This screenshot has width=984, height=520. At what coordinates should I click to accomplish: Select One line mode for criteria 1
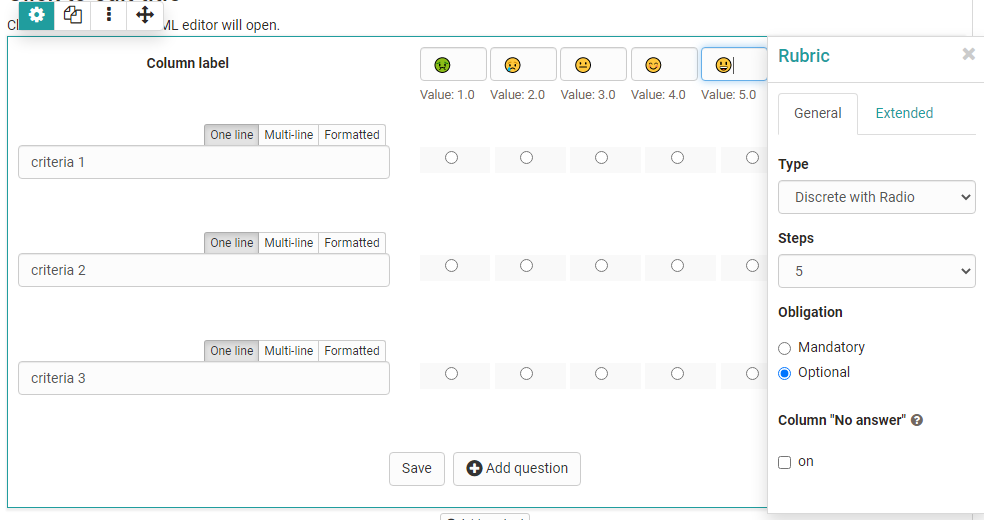point(232,135)
